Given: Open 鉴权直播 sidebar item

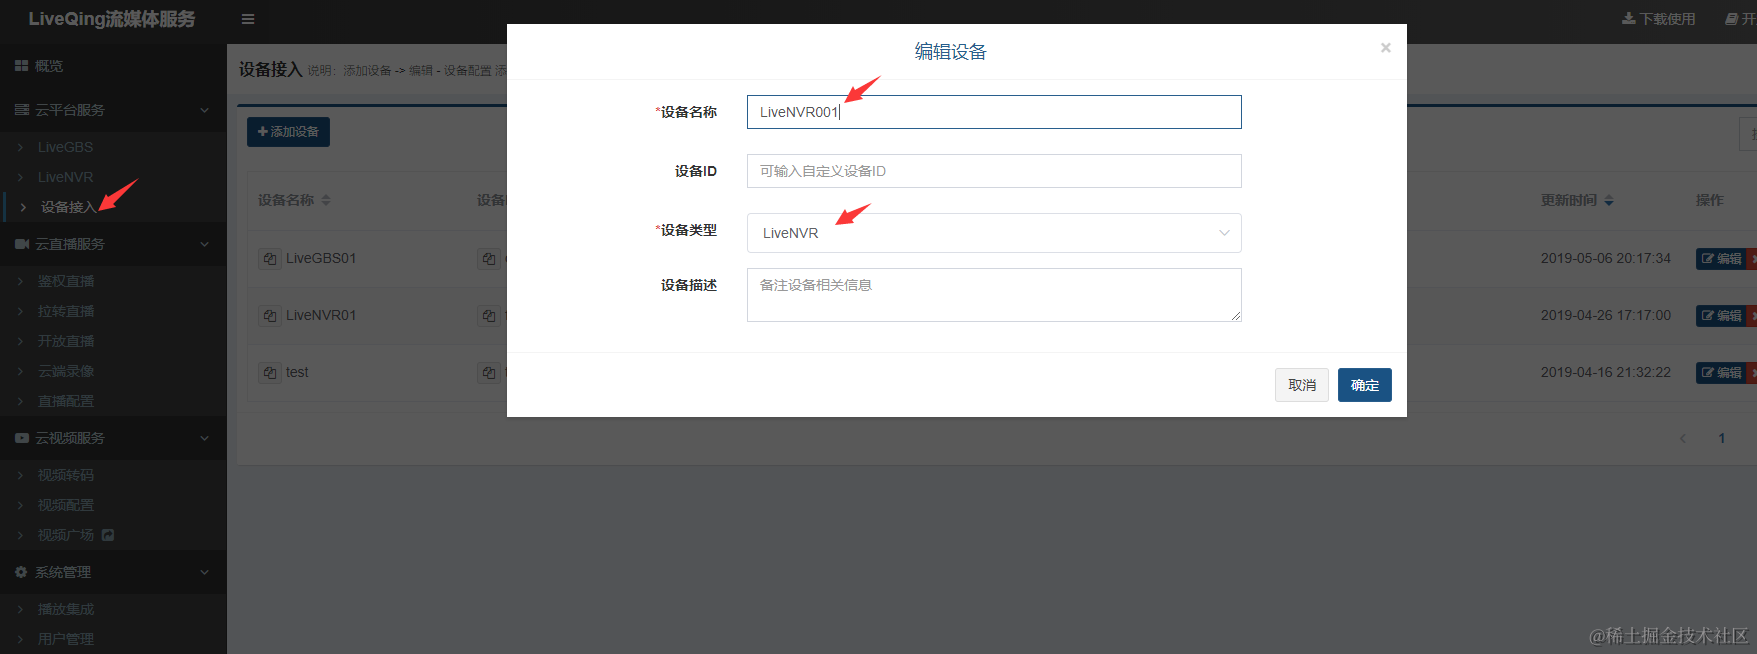Looking at the screenshot, I should [x=66, y=281].
